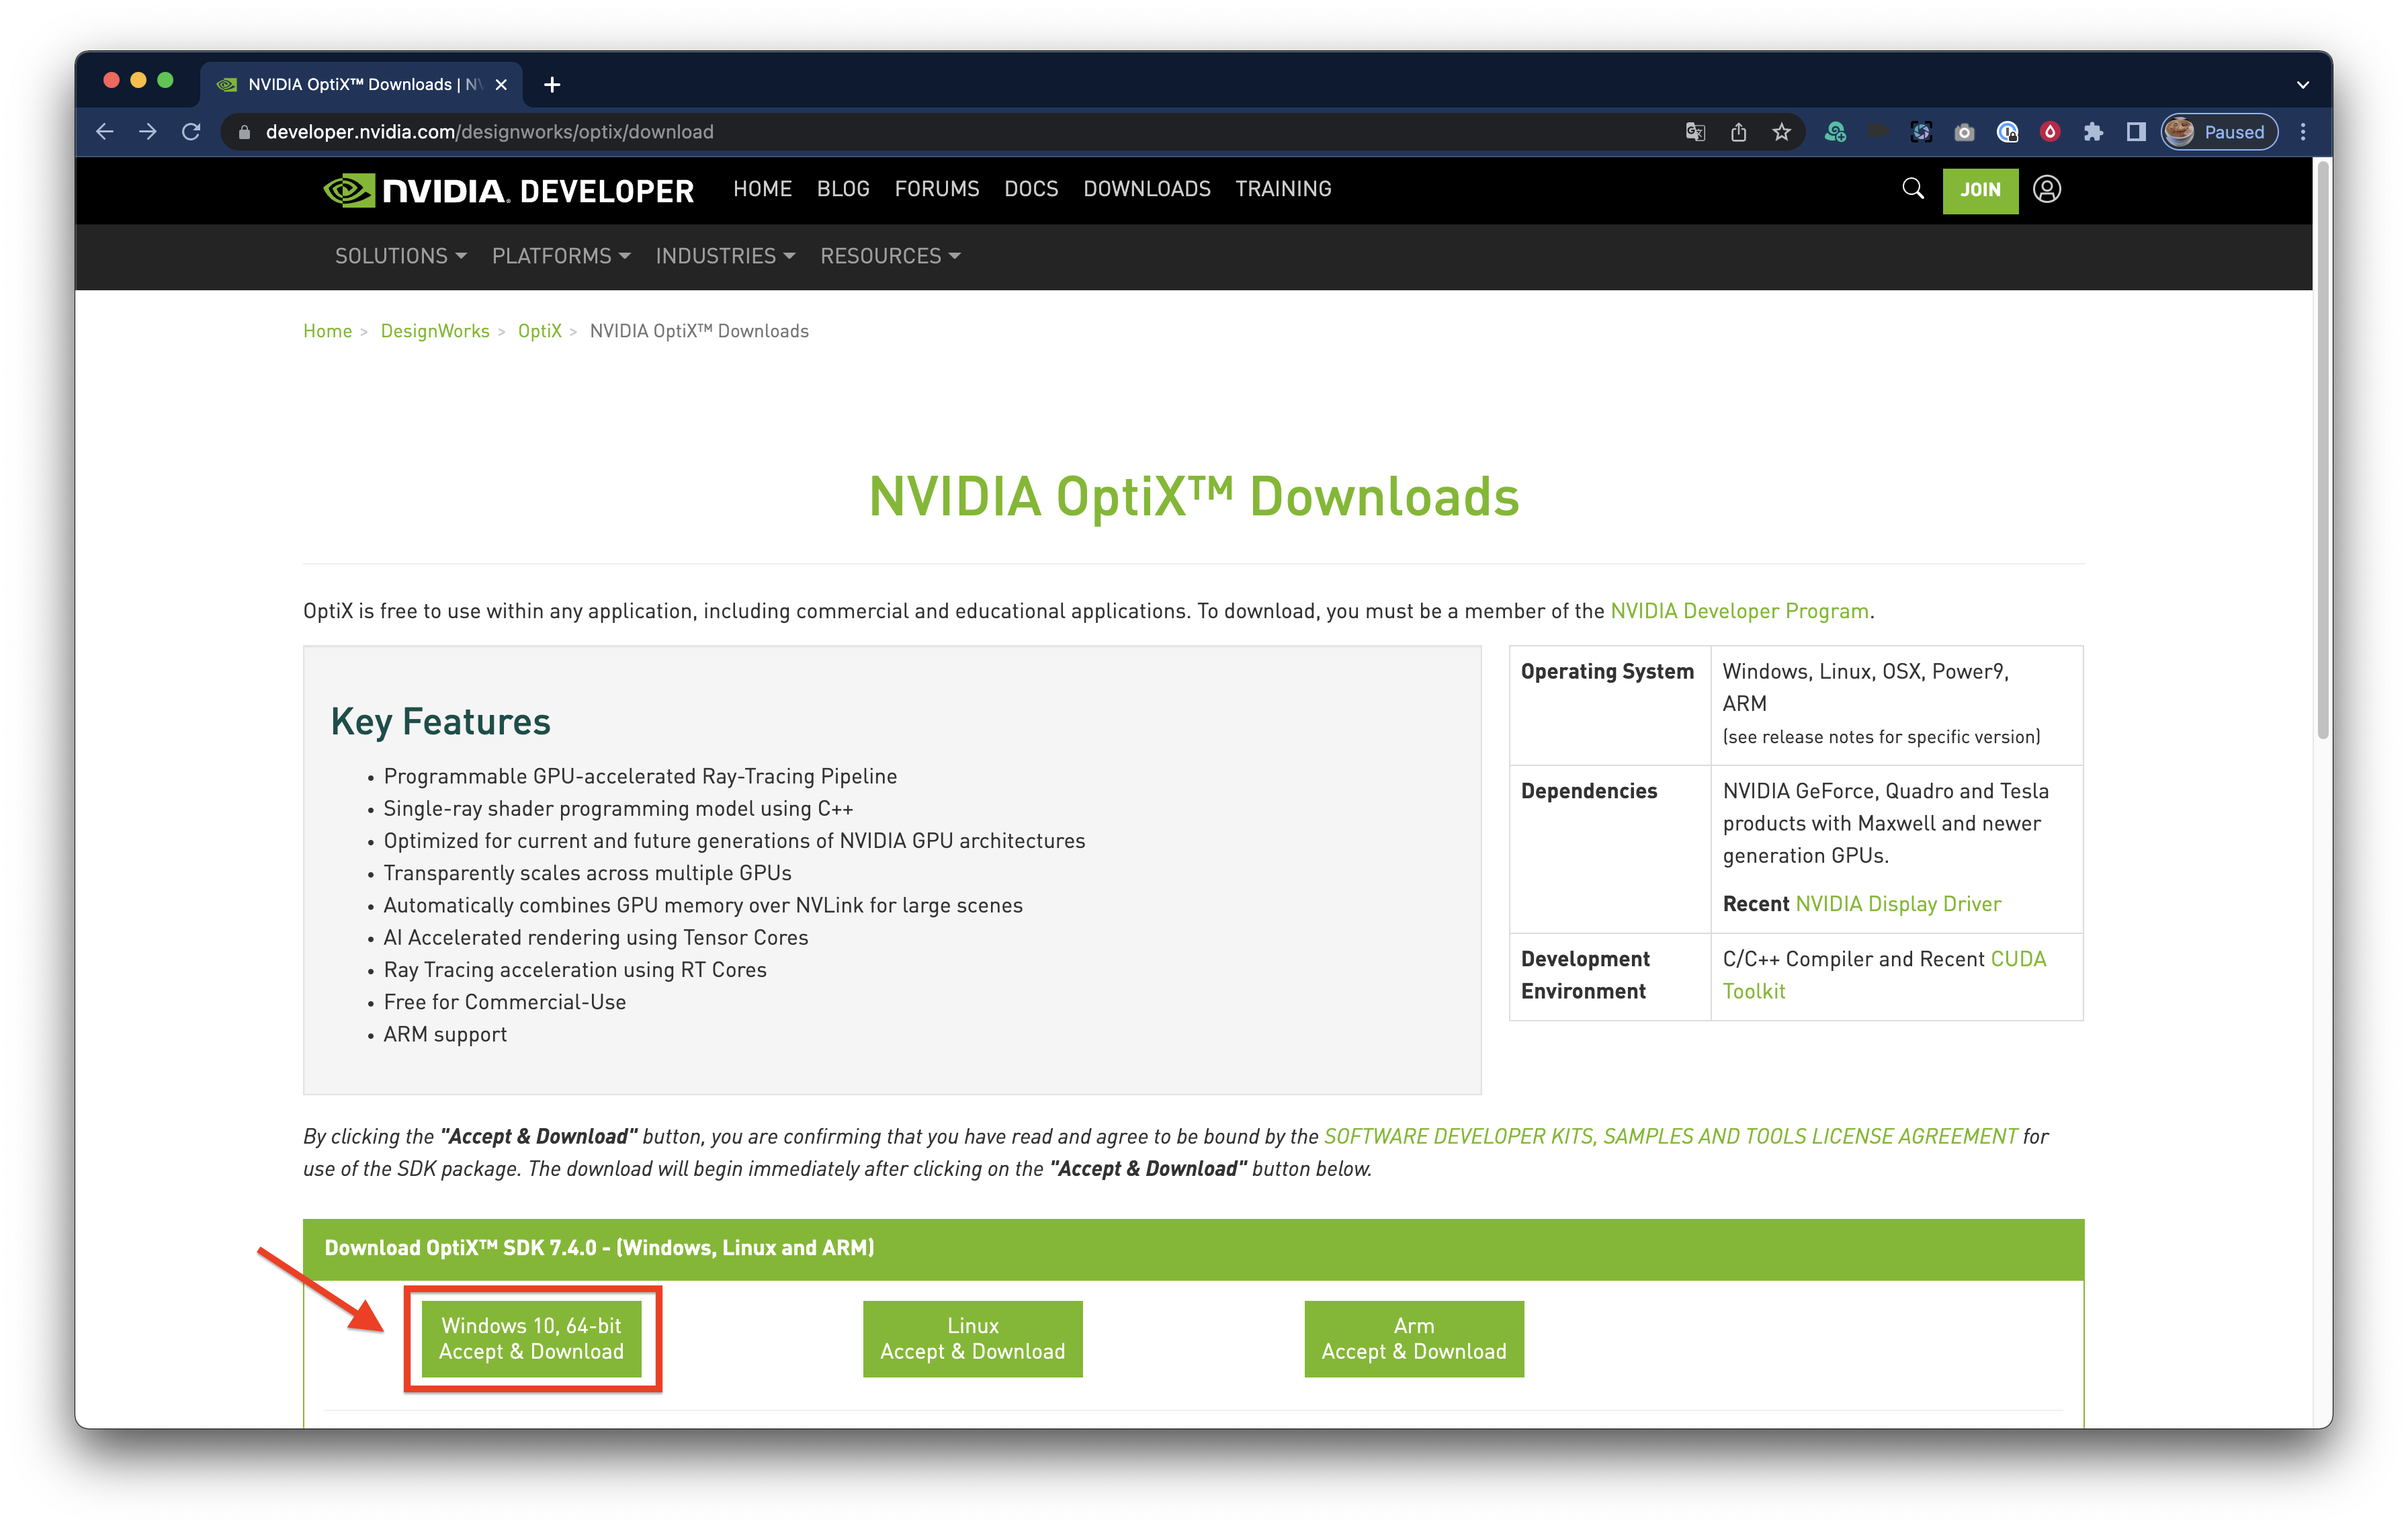Click the NVIDIA site search magnifier
The width and height of the screenshot is (2408, 1528).
tap(1912, 189)
